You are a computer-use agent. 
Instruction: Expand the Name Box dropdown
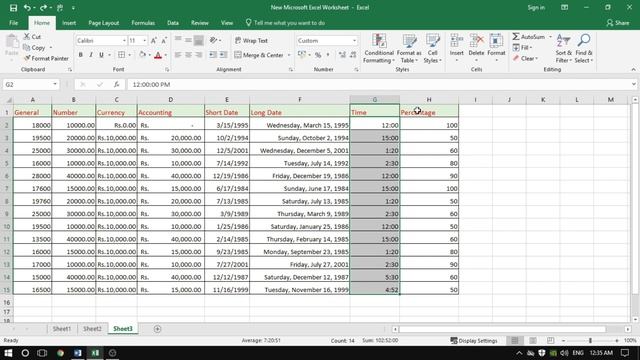(55, 84)
